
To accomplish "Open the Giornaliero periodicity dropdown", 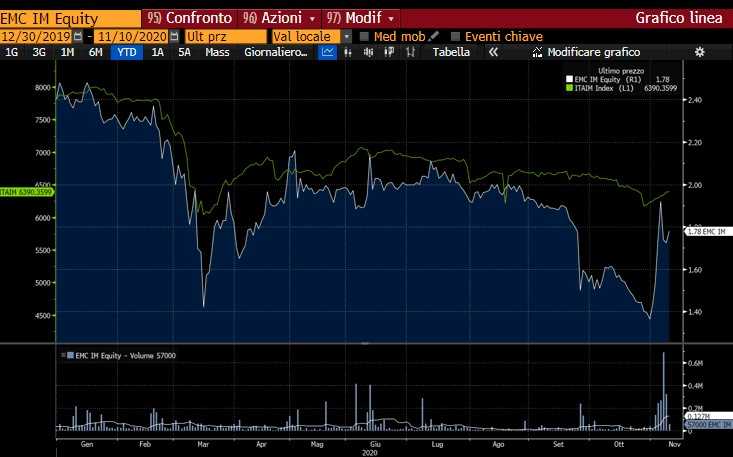I will 276,52.
